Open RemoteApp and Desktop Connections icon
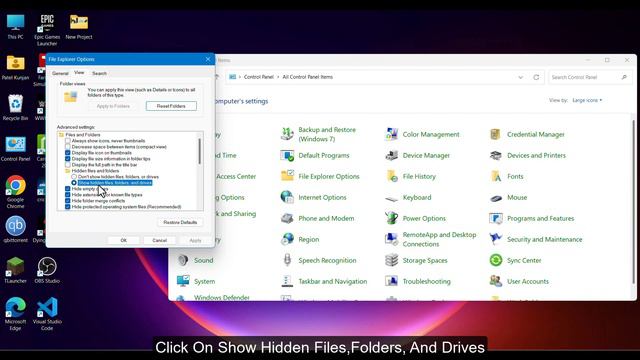This screenshot has height=360, width=640. [x=392, y=239]
